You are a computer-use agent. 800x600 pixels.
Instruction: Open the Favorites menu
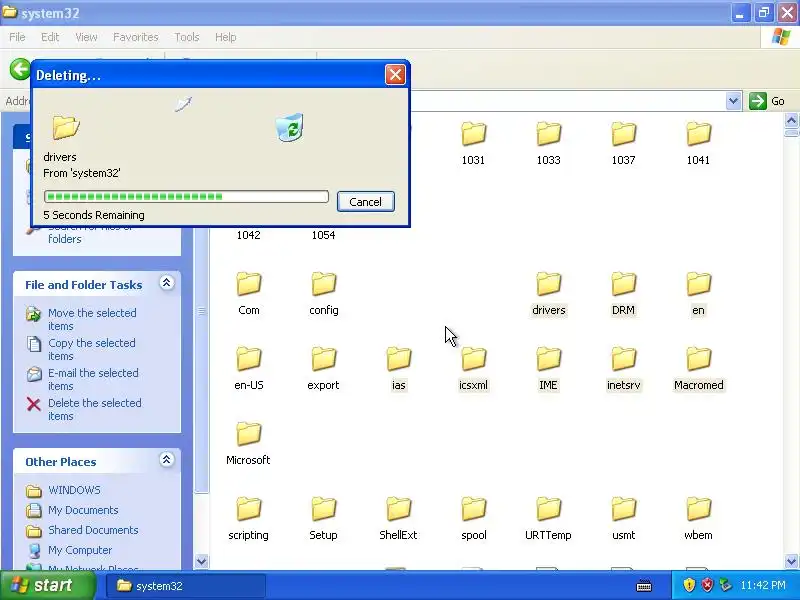(136, 37)
